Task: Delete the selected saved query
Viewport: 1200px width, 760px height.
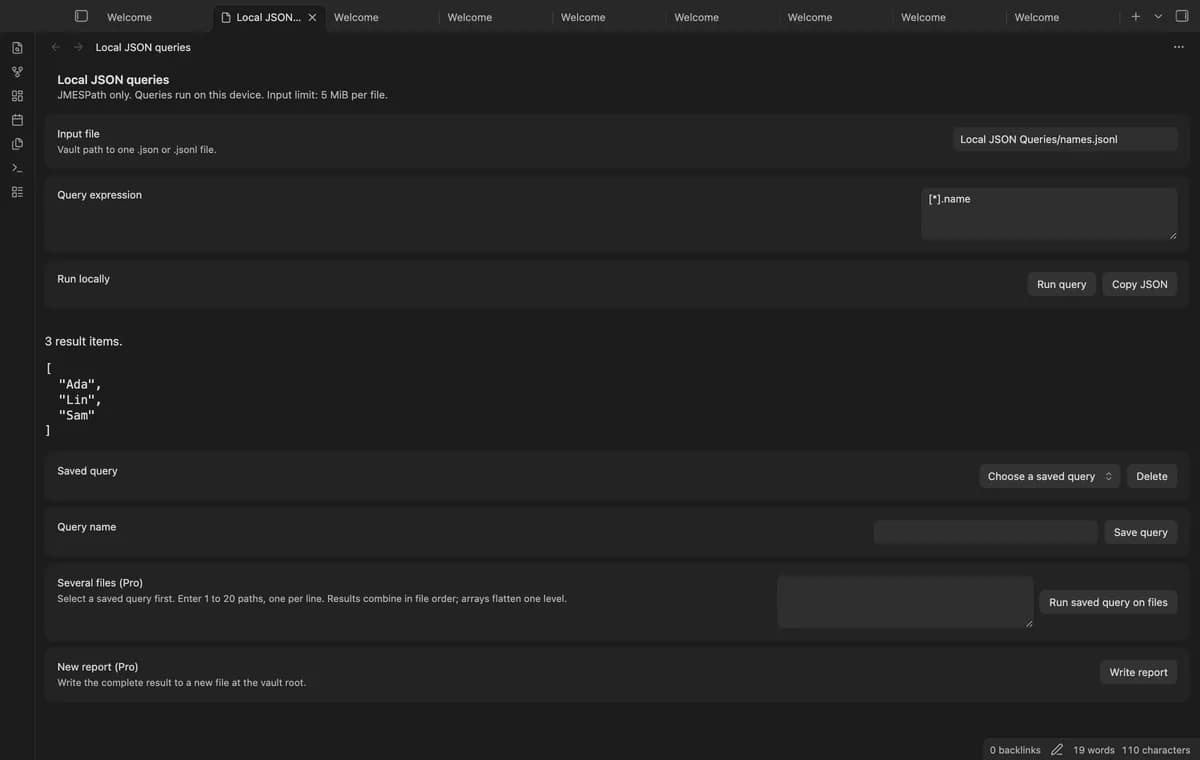Action: [x=1152, y=476]
